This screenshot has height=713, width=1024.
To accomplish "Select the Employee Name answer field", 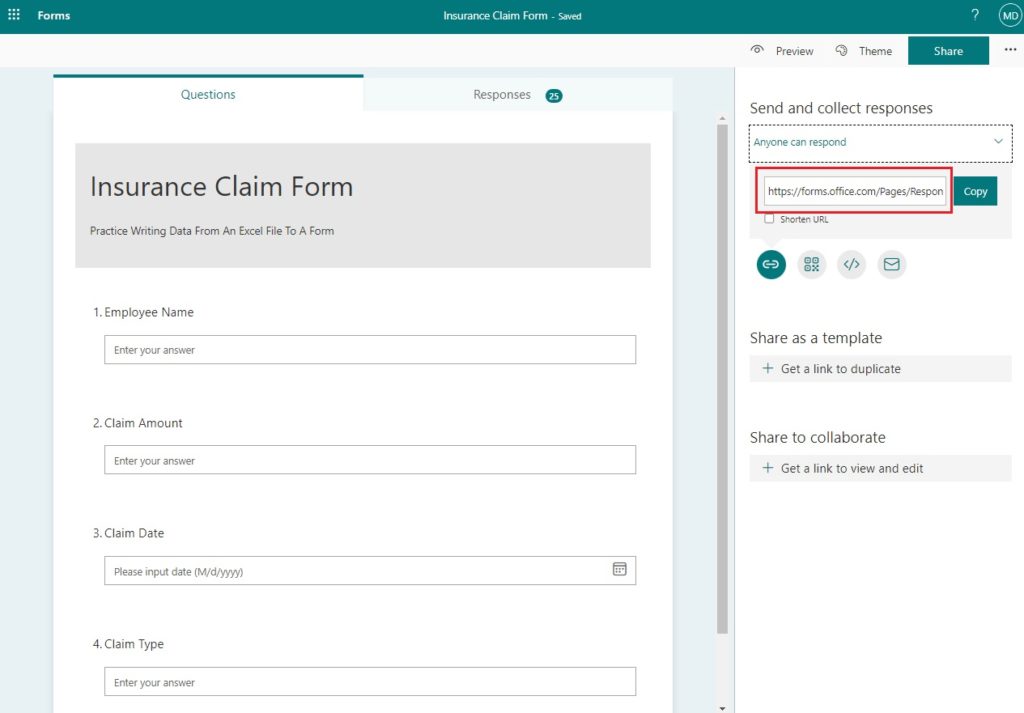I will coord(369,349).
